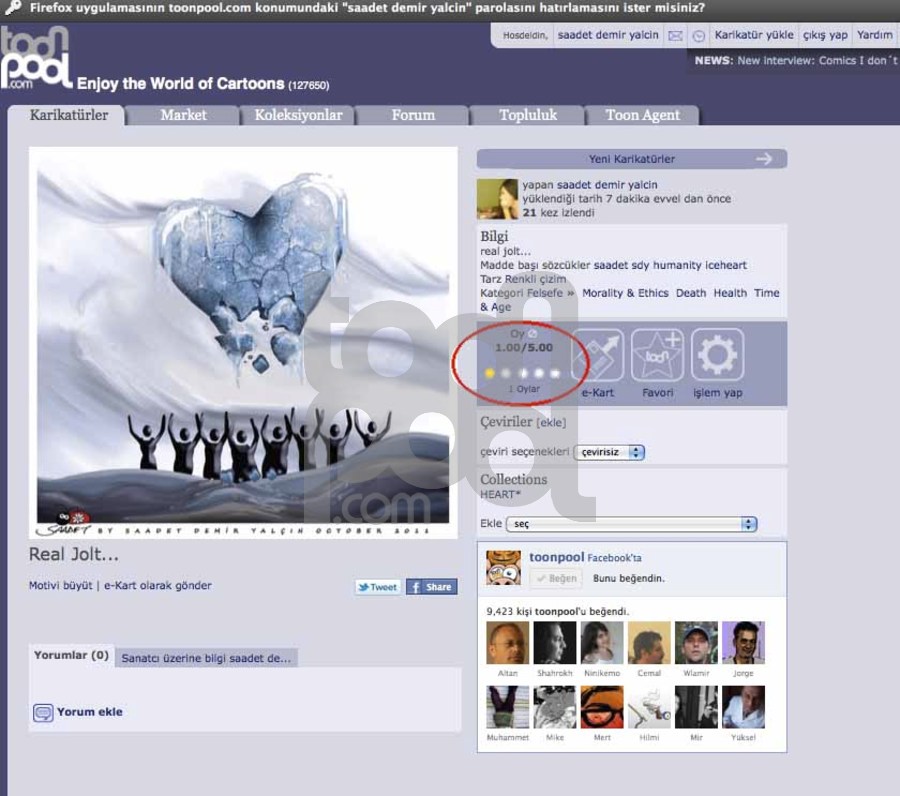Open Altan's Facebook profile photo
This screenshot has height=796, width=900.
pyautogui.click(x=507, y=643)
